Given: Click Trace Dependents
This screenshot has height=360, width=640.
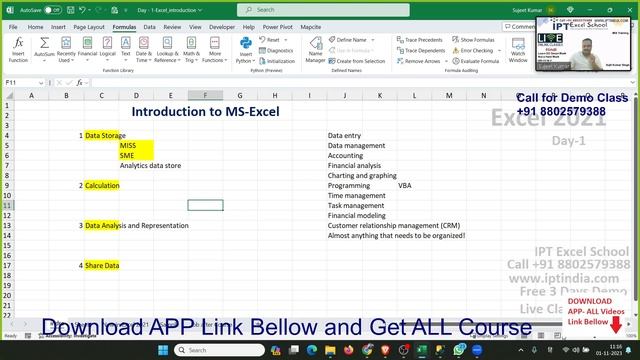Looking at the screenshot, I should (421, 51).
